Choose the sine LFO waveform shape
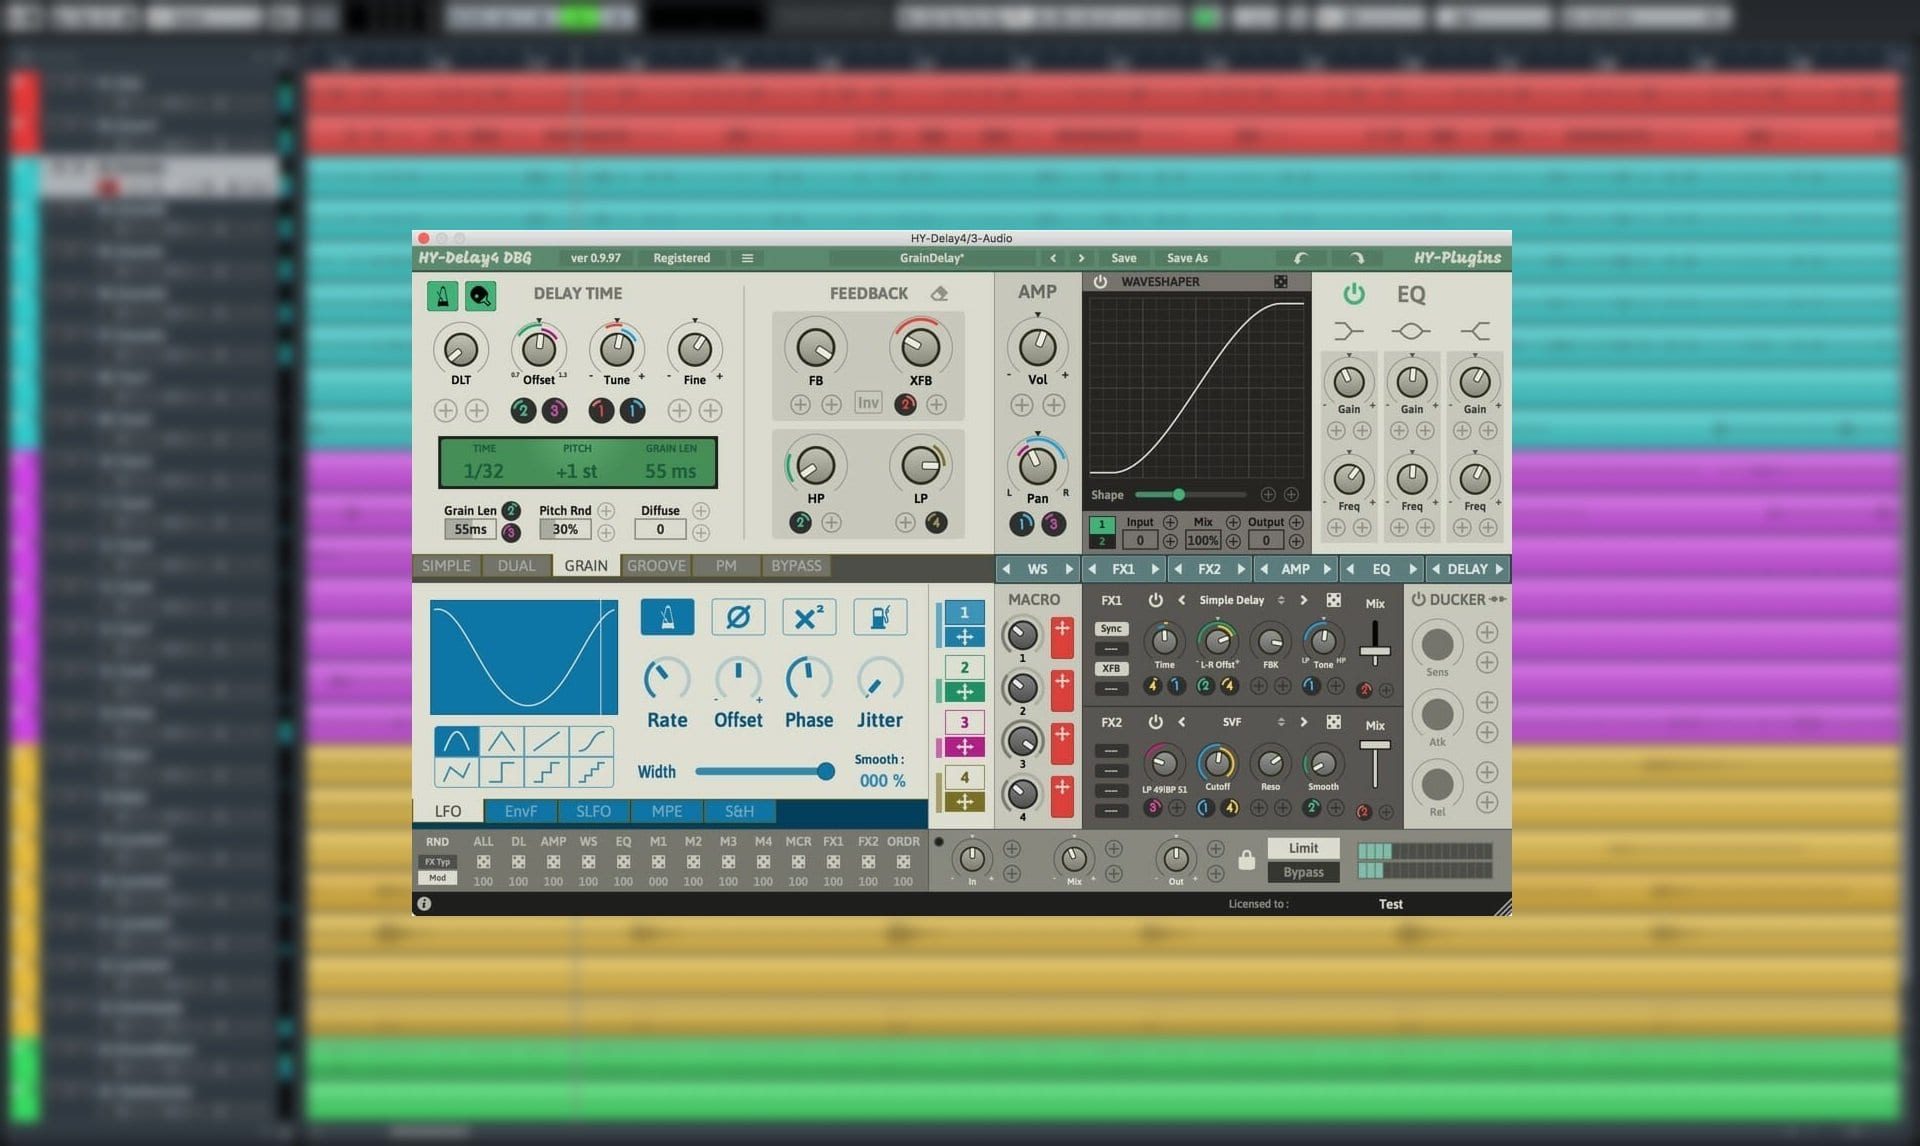This screenshot has width=1920, height=1146. 456,741
